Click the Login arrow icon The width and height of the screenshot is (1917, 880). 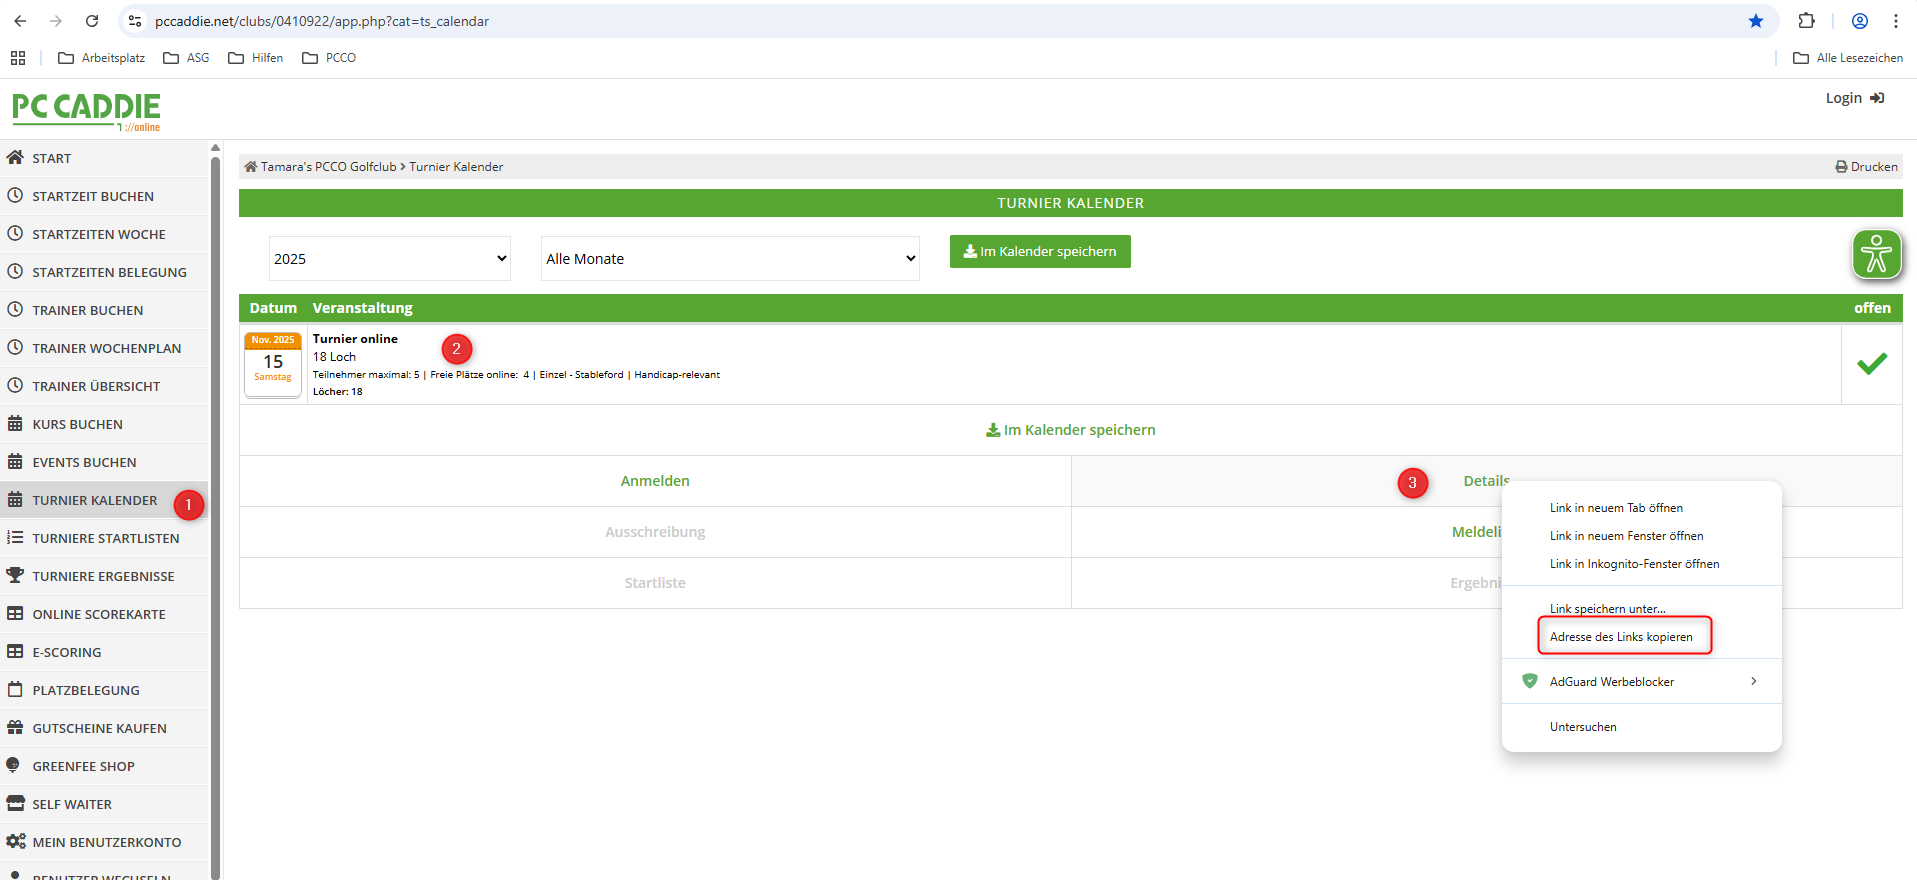[x=1877, y=98]
